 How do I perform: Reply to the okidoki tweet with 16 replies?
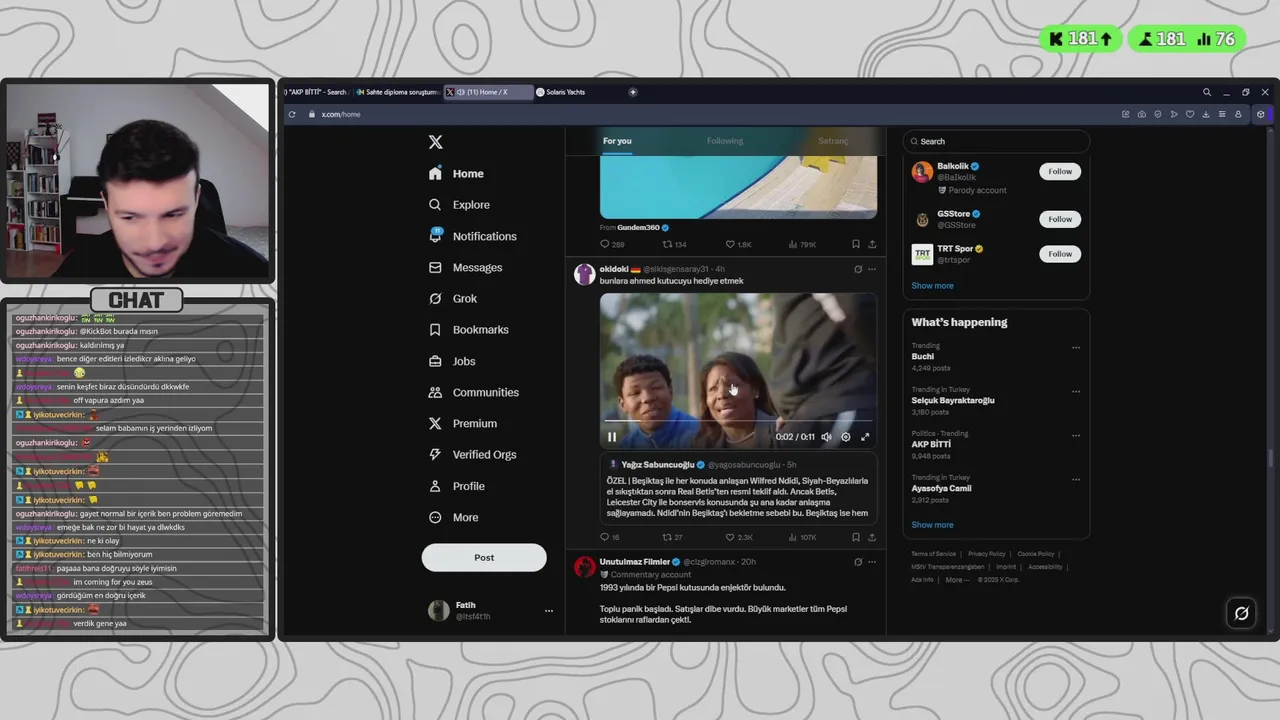click(610, 537)
